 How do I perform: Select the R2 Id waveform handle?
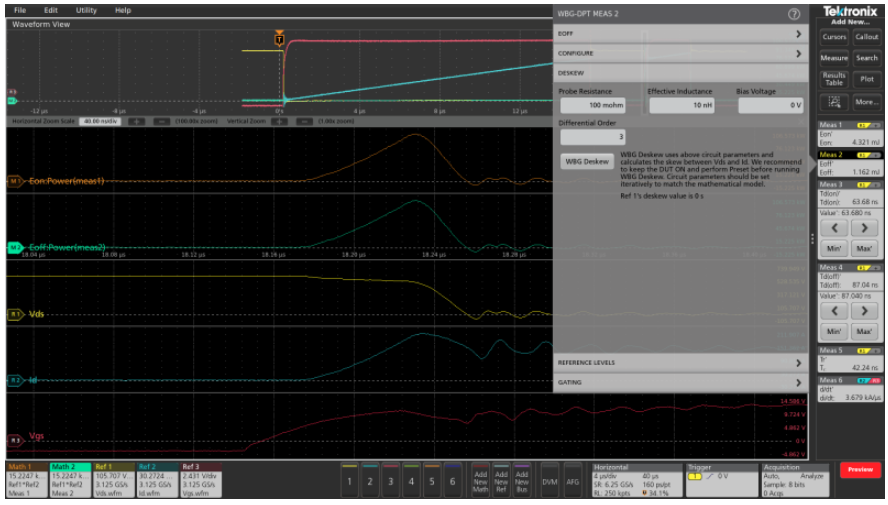tap(15, 380)
